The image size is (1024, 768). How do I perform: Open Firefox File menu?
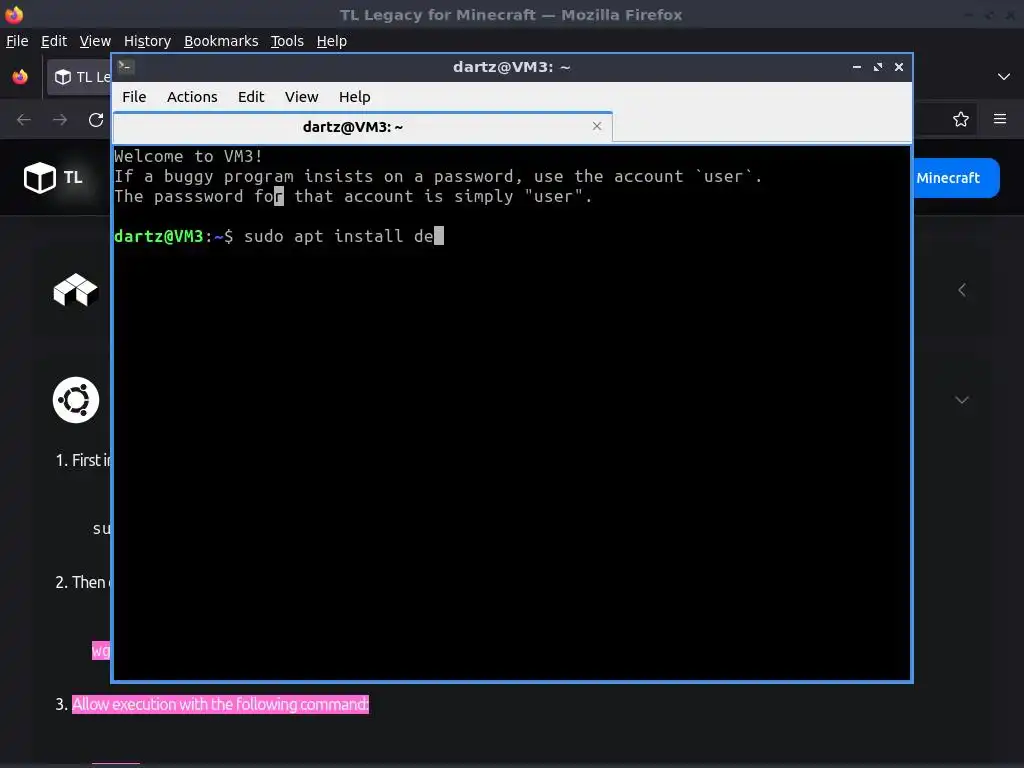point(17,41)
